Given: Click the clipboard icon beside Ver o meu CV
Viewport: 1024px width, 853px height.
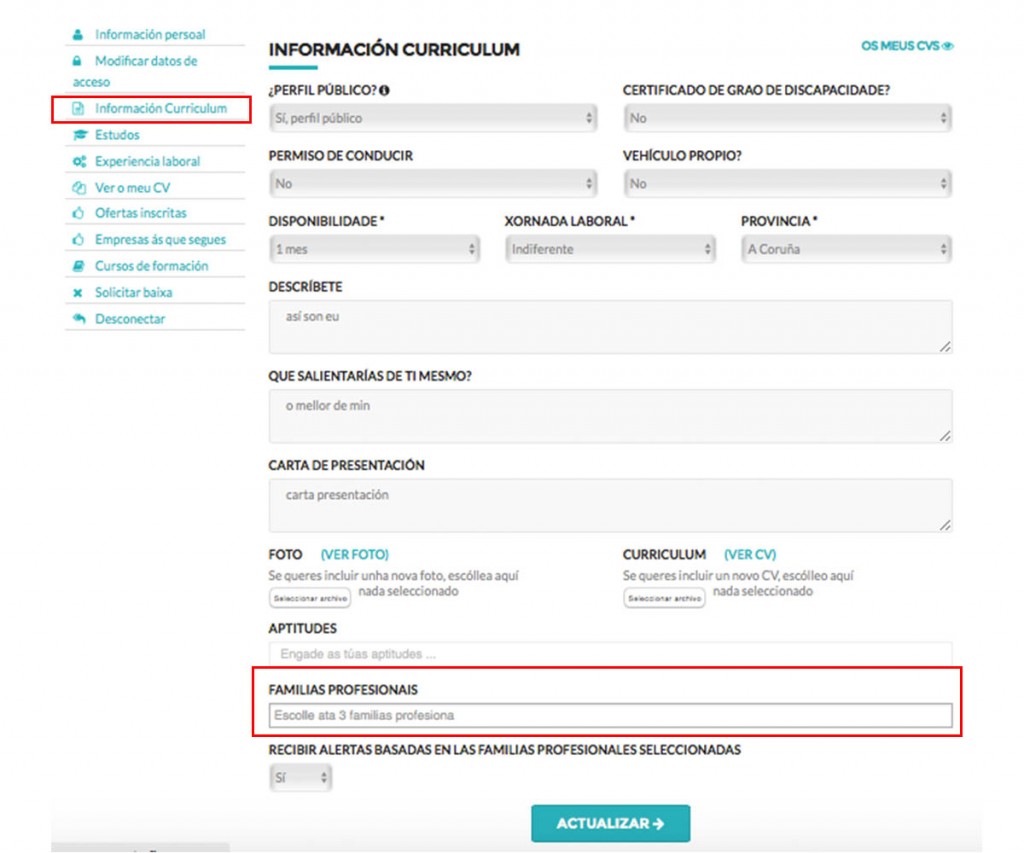Looking at the screenshot, I should pos(79,188).
